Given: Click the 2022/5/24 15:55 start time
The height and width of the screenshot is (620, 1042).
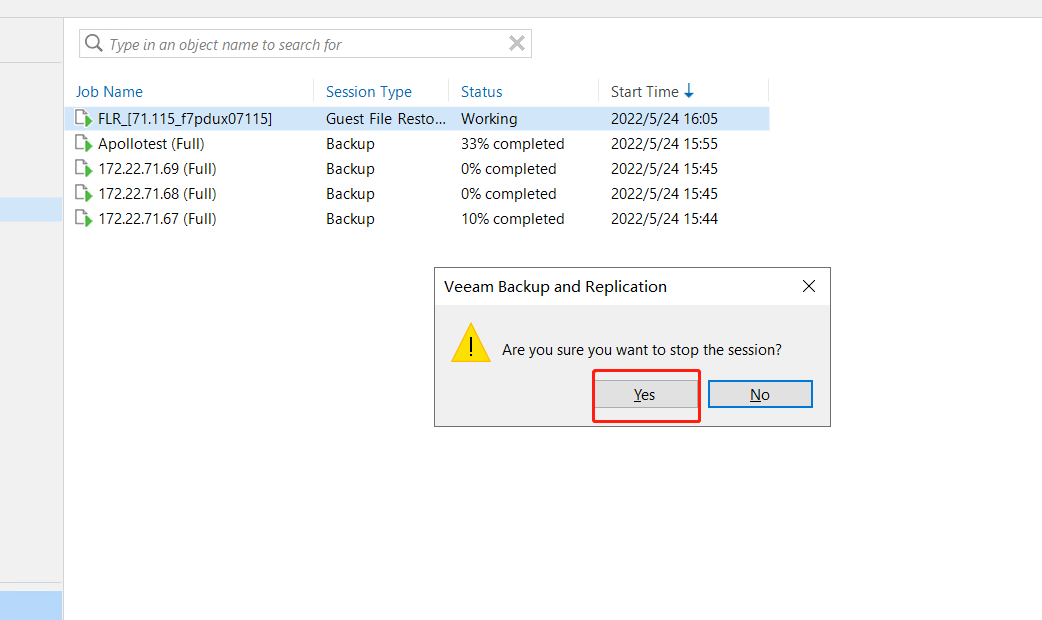Looking at the screenshot, I should point(665,144).
